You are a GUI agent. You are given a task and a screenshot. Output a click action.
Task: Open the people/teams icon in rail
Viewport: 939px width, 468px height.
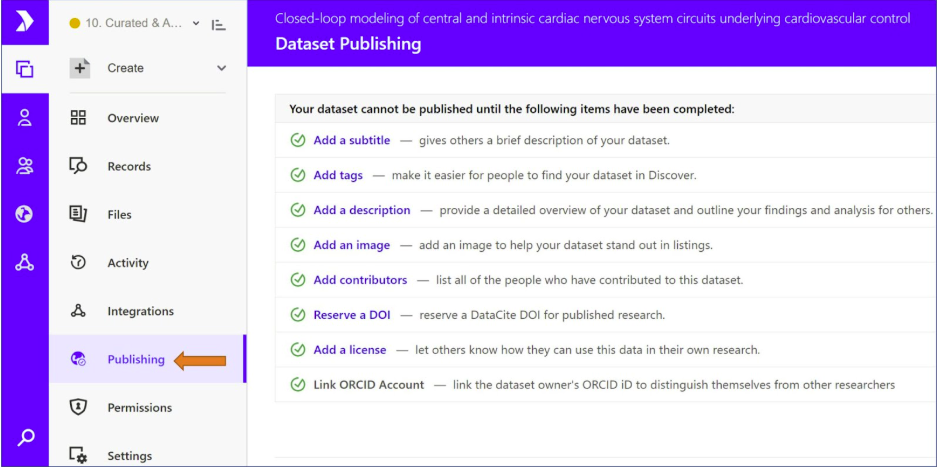[25, 166]
